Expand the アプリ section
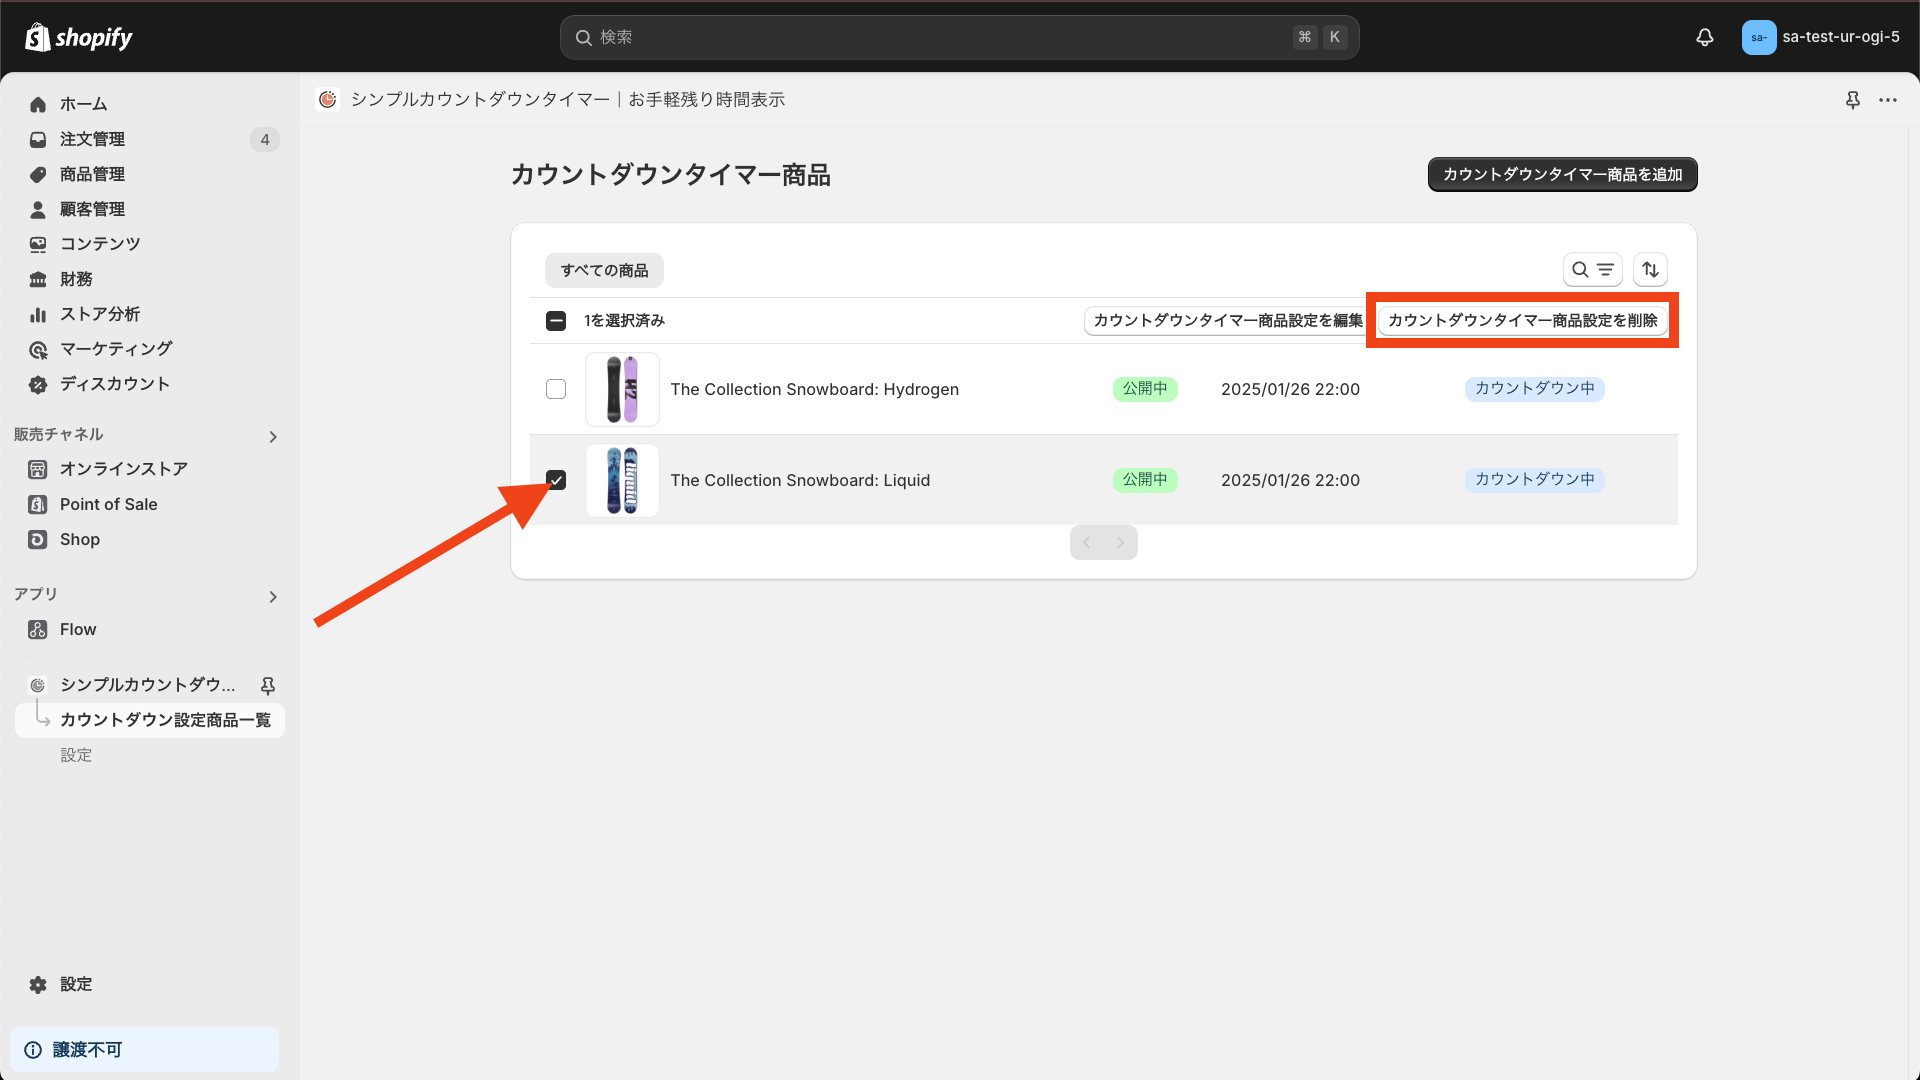Screen dimensions: 1920x1080 272,596
